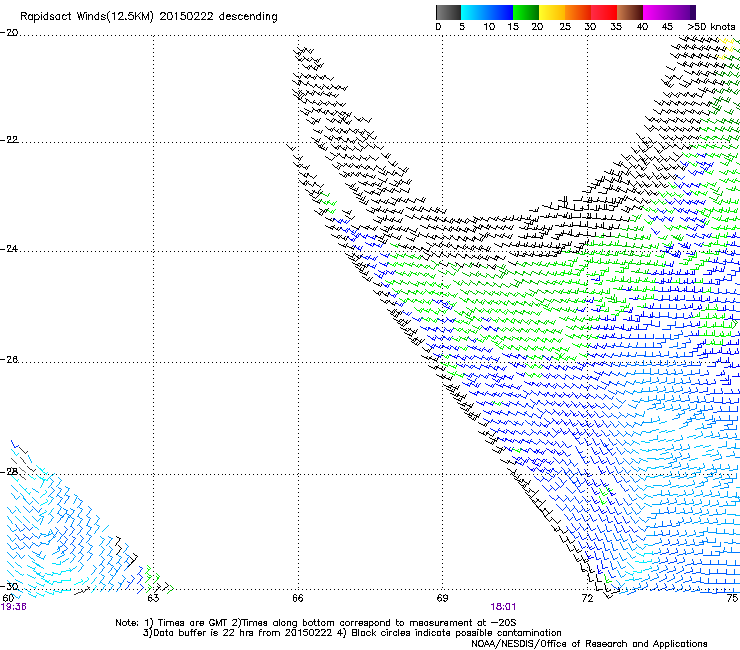This screenshot has height=650, width=740.
Task: Click the longitude label 60
Action: 8,598
